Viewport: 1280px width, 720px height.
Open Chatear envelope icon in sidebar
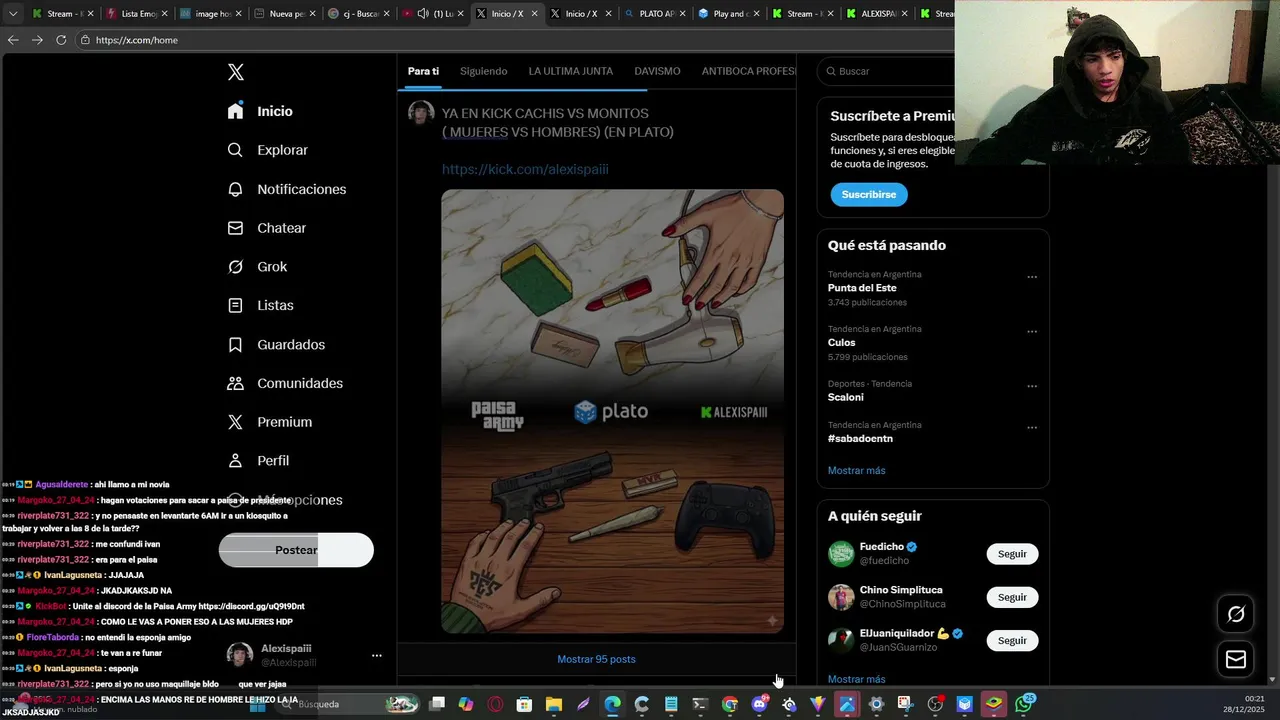(235, 228)
